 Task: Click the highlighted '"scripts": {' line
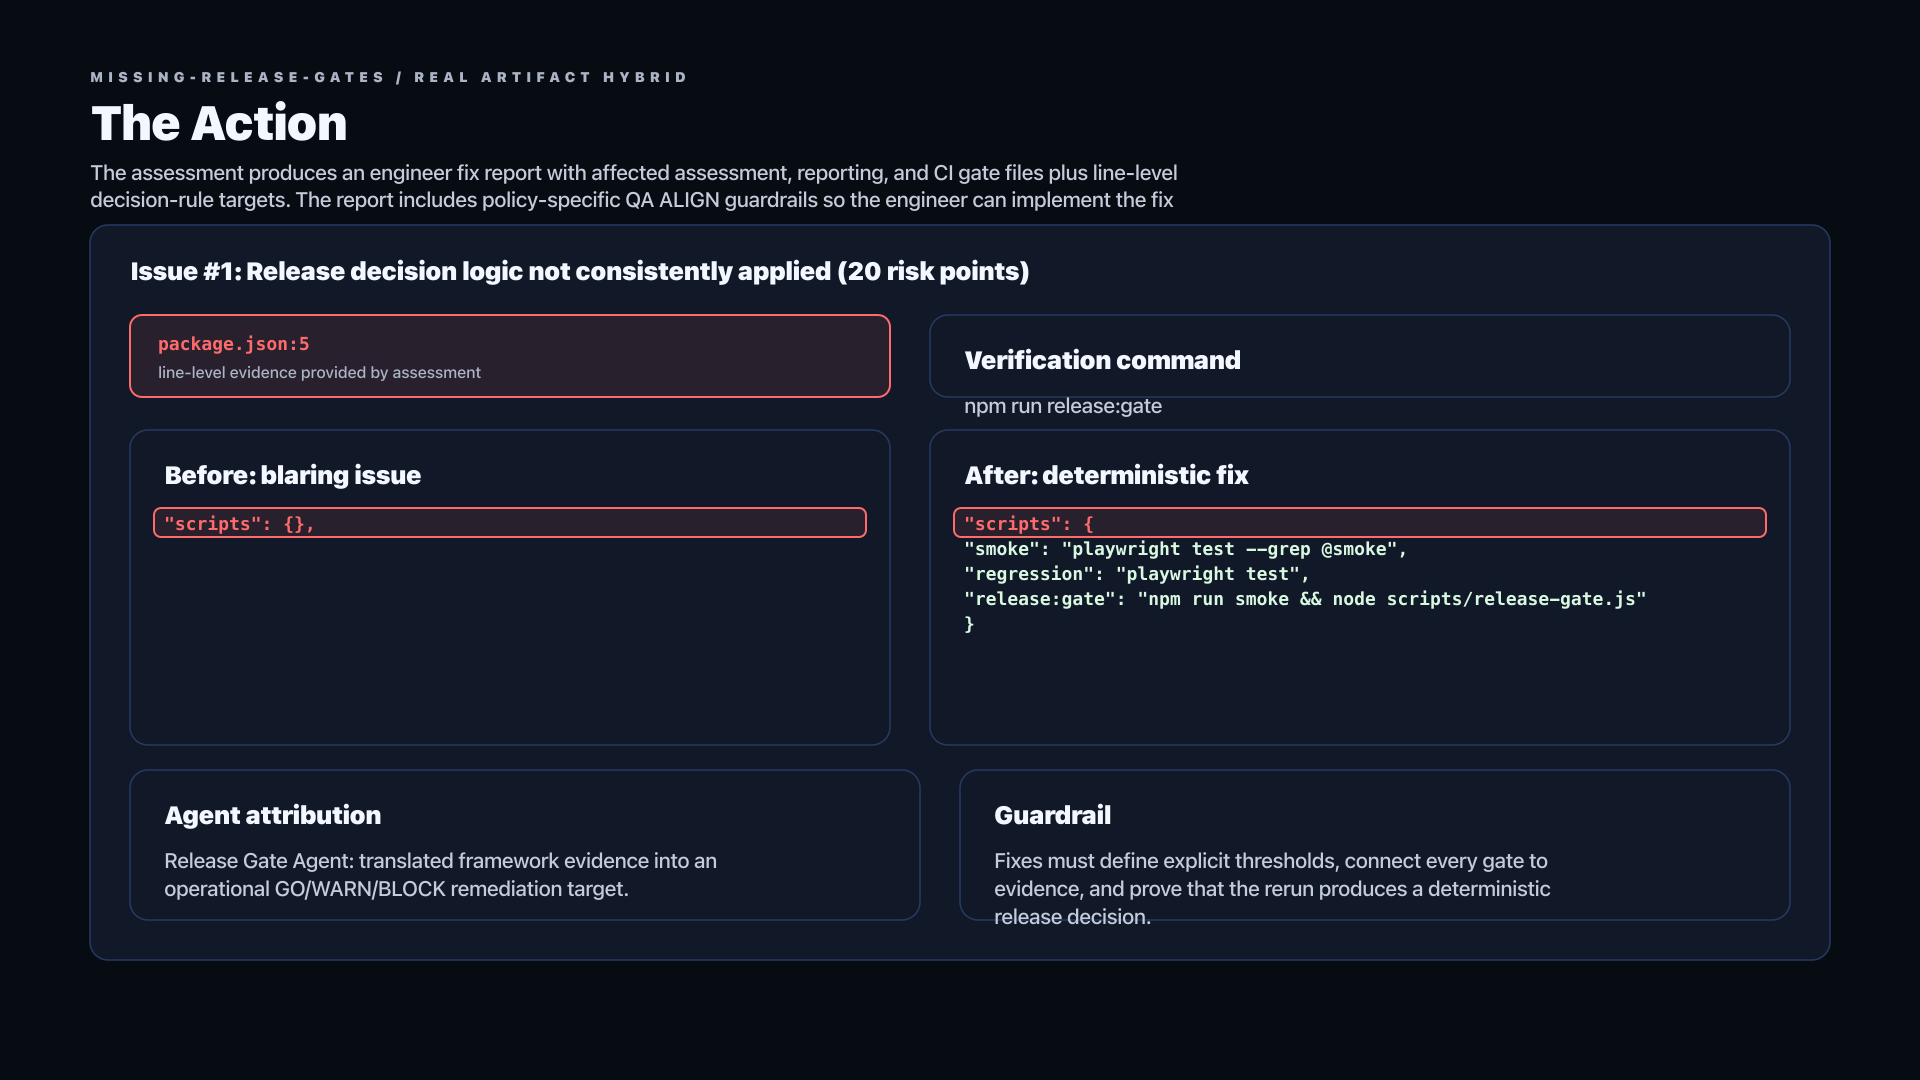pyautogui.click(x=1360, y=523)
